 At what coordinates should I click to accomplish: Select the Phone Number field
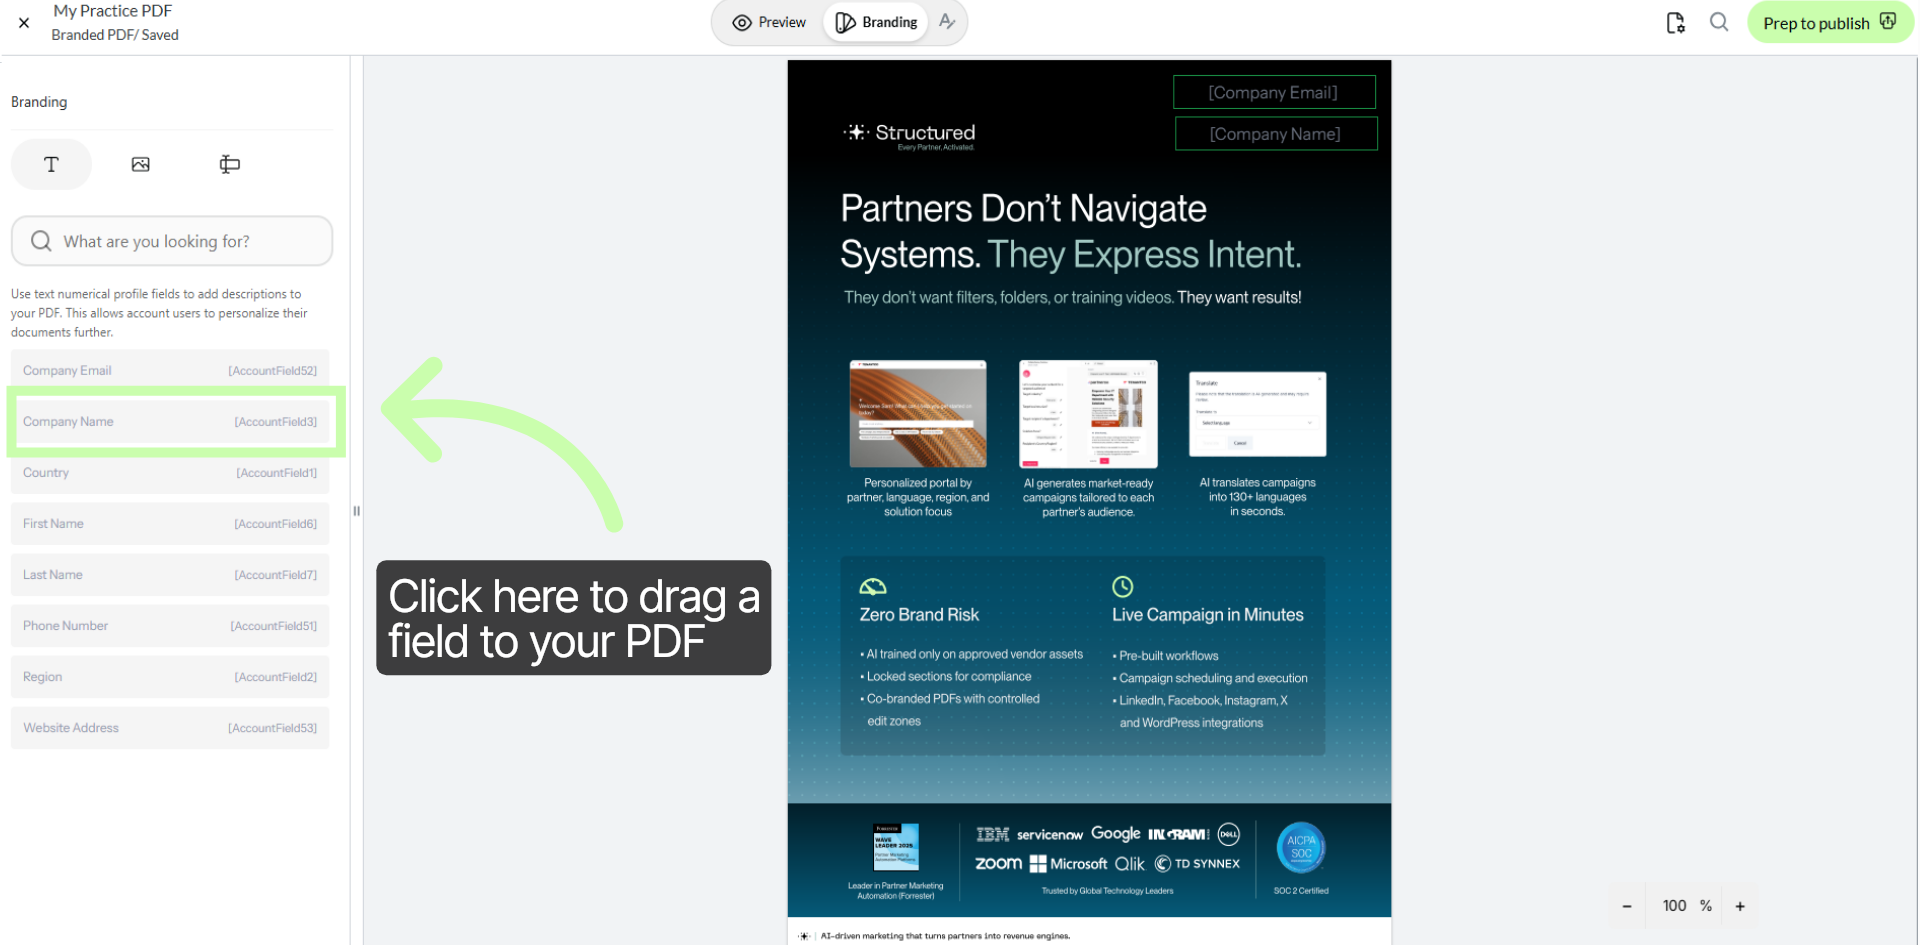point(170,625)
